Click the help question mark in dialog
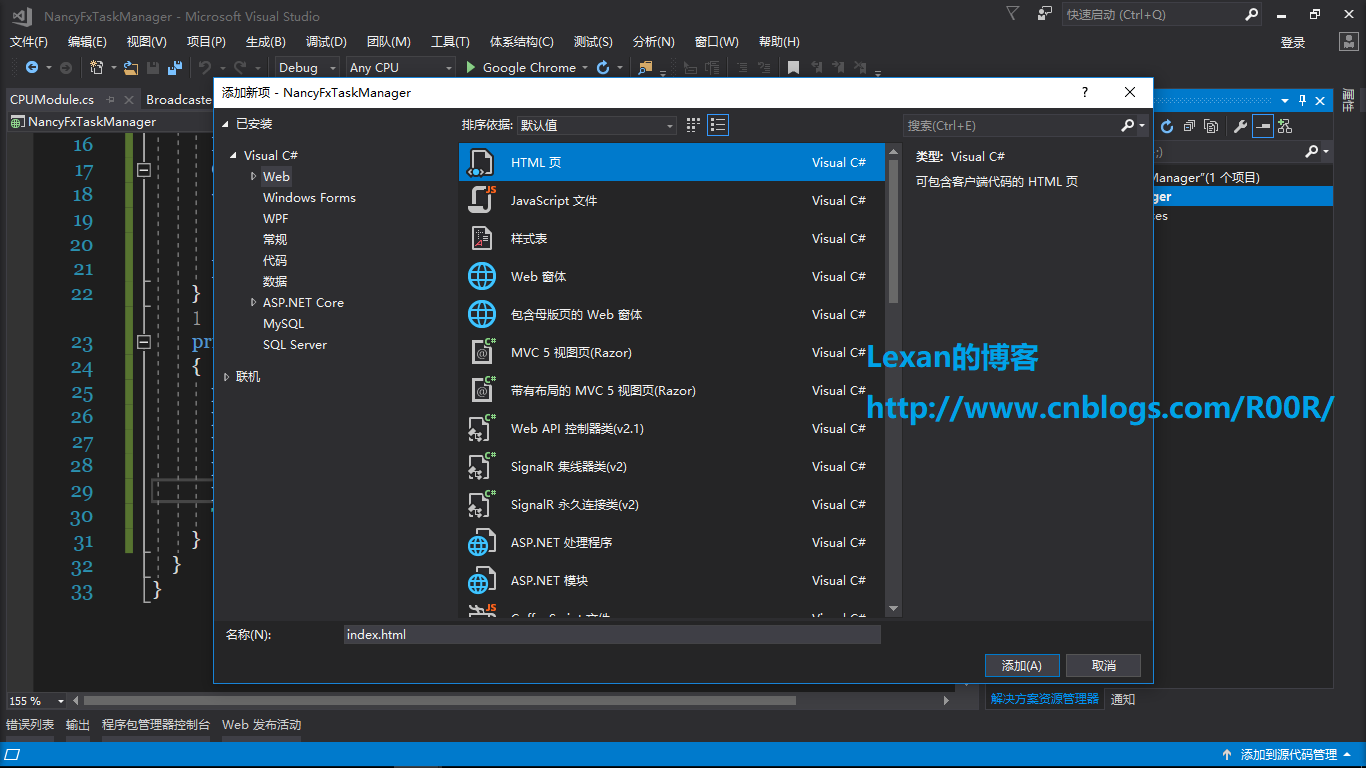1366x768 pixels. (1085, 92)
